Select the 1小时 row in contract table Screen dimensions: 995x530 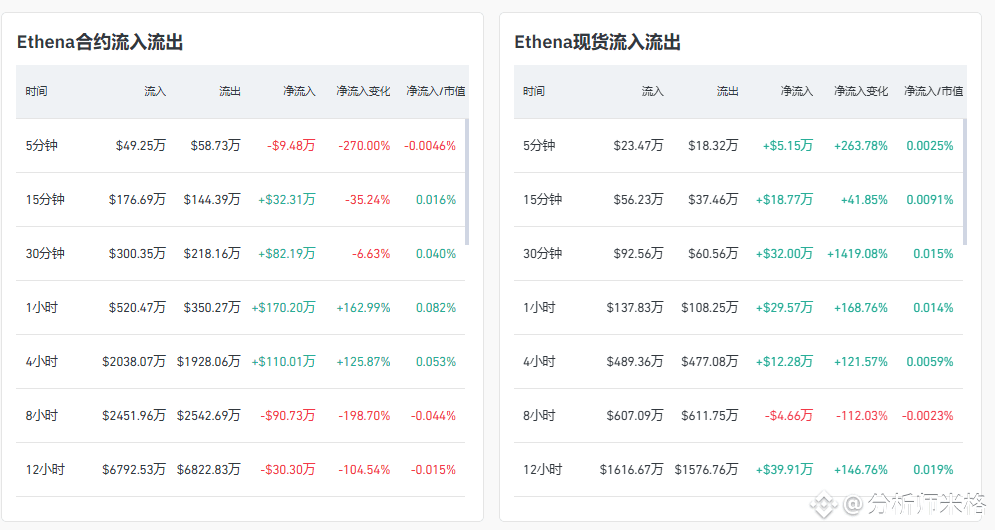(241, 307)
